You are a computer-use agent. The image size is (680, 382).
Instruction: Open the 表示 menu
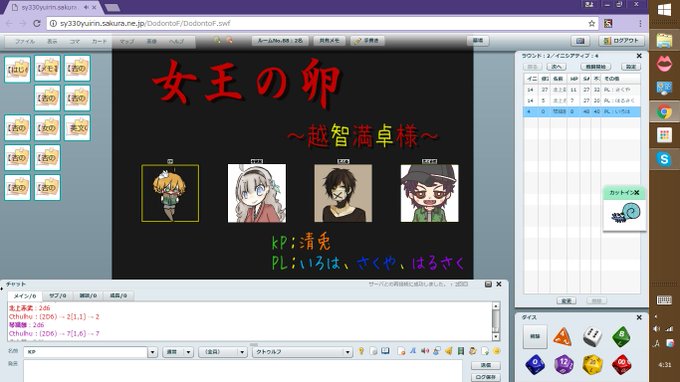[52, 42]
